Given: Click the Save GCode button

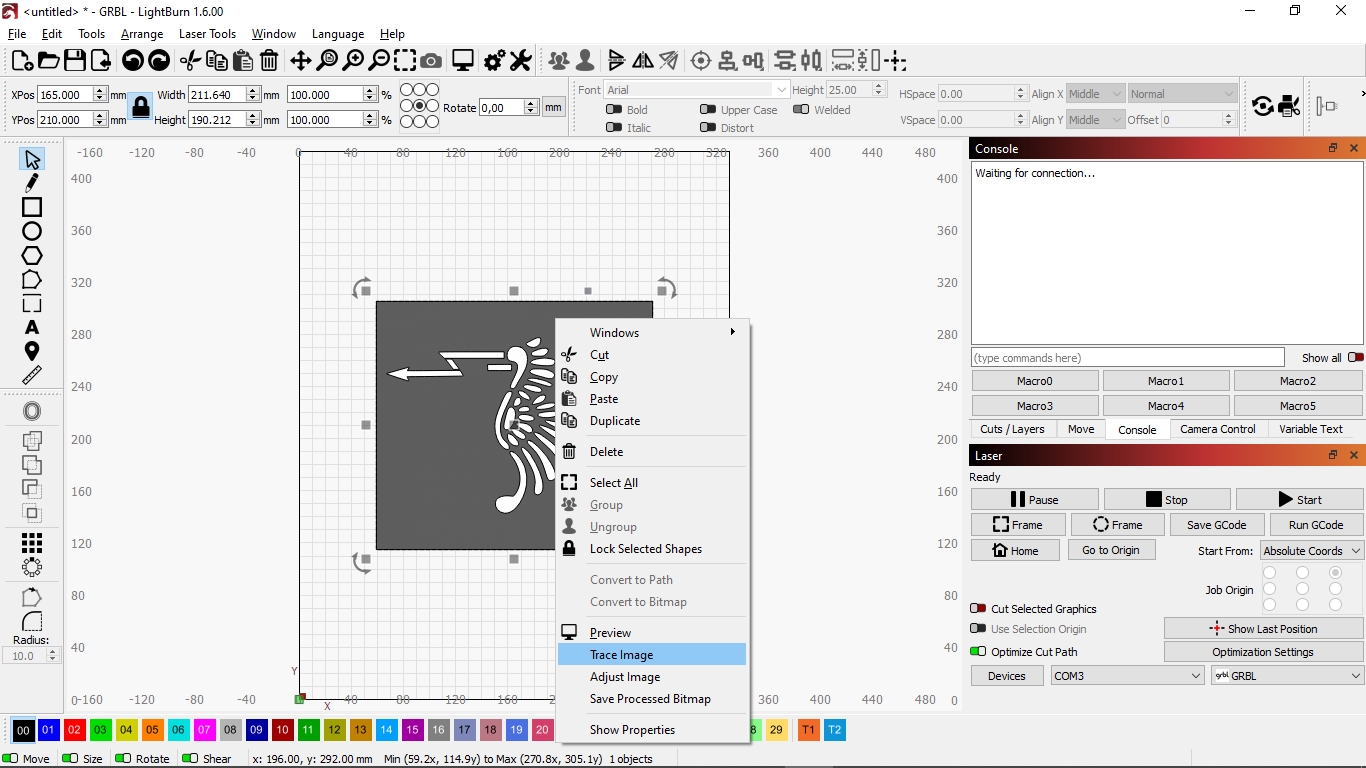Looking at the screenshot, I should tap(1216, 525).
